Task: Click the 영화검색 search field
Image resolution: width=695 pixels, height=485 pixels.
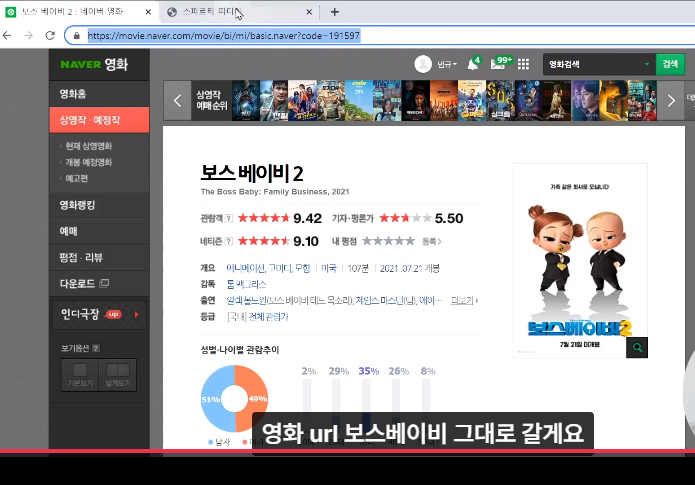Action: (x=594, y=64)
